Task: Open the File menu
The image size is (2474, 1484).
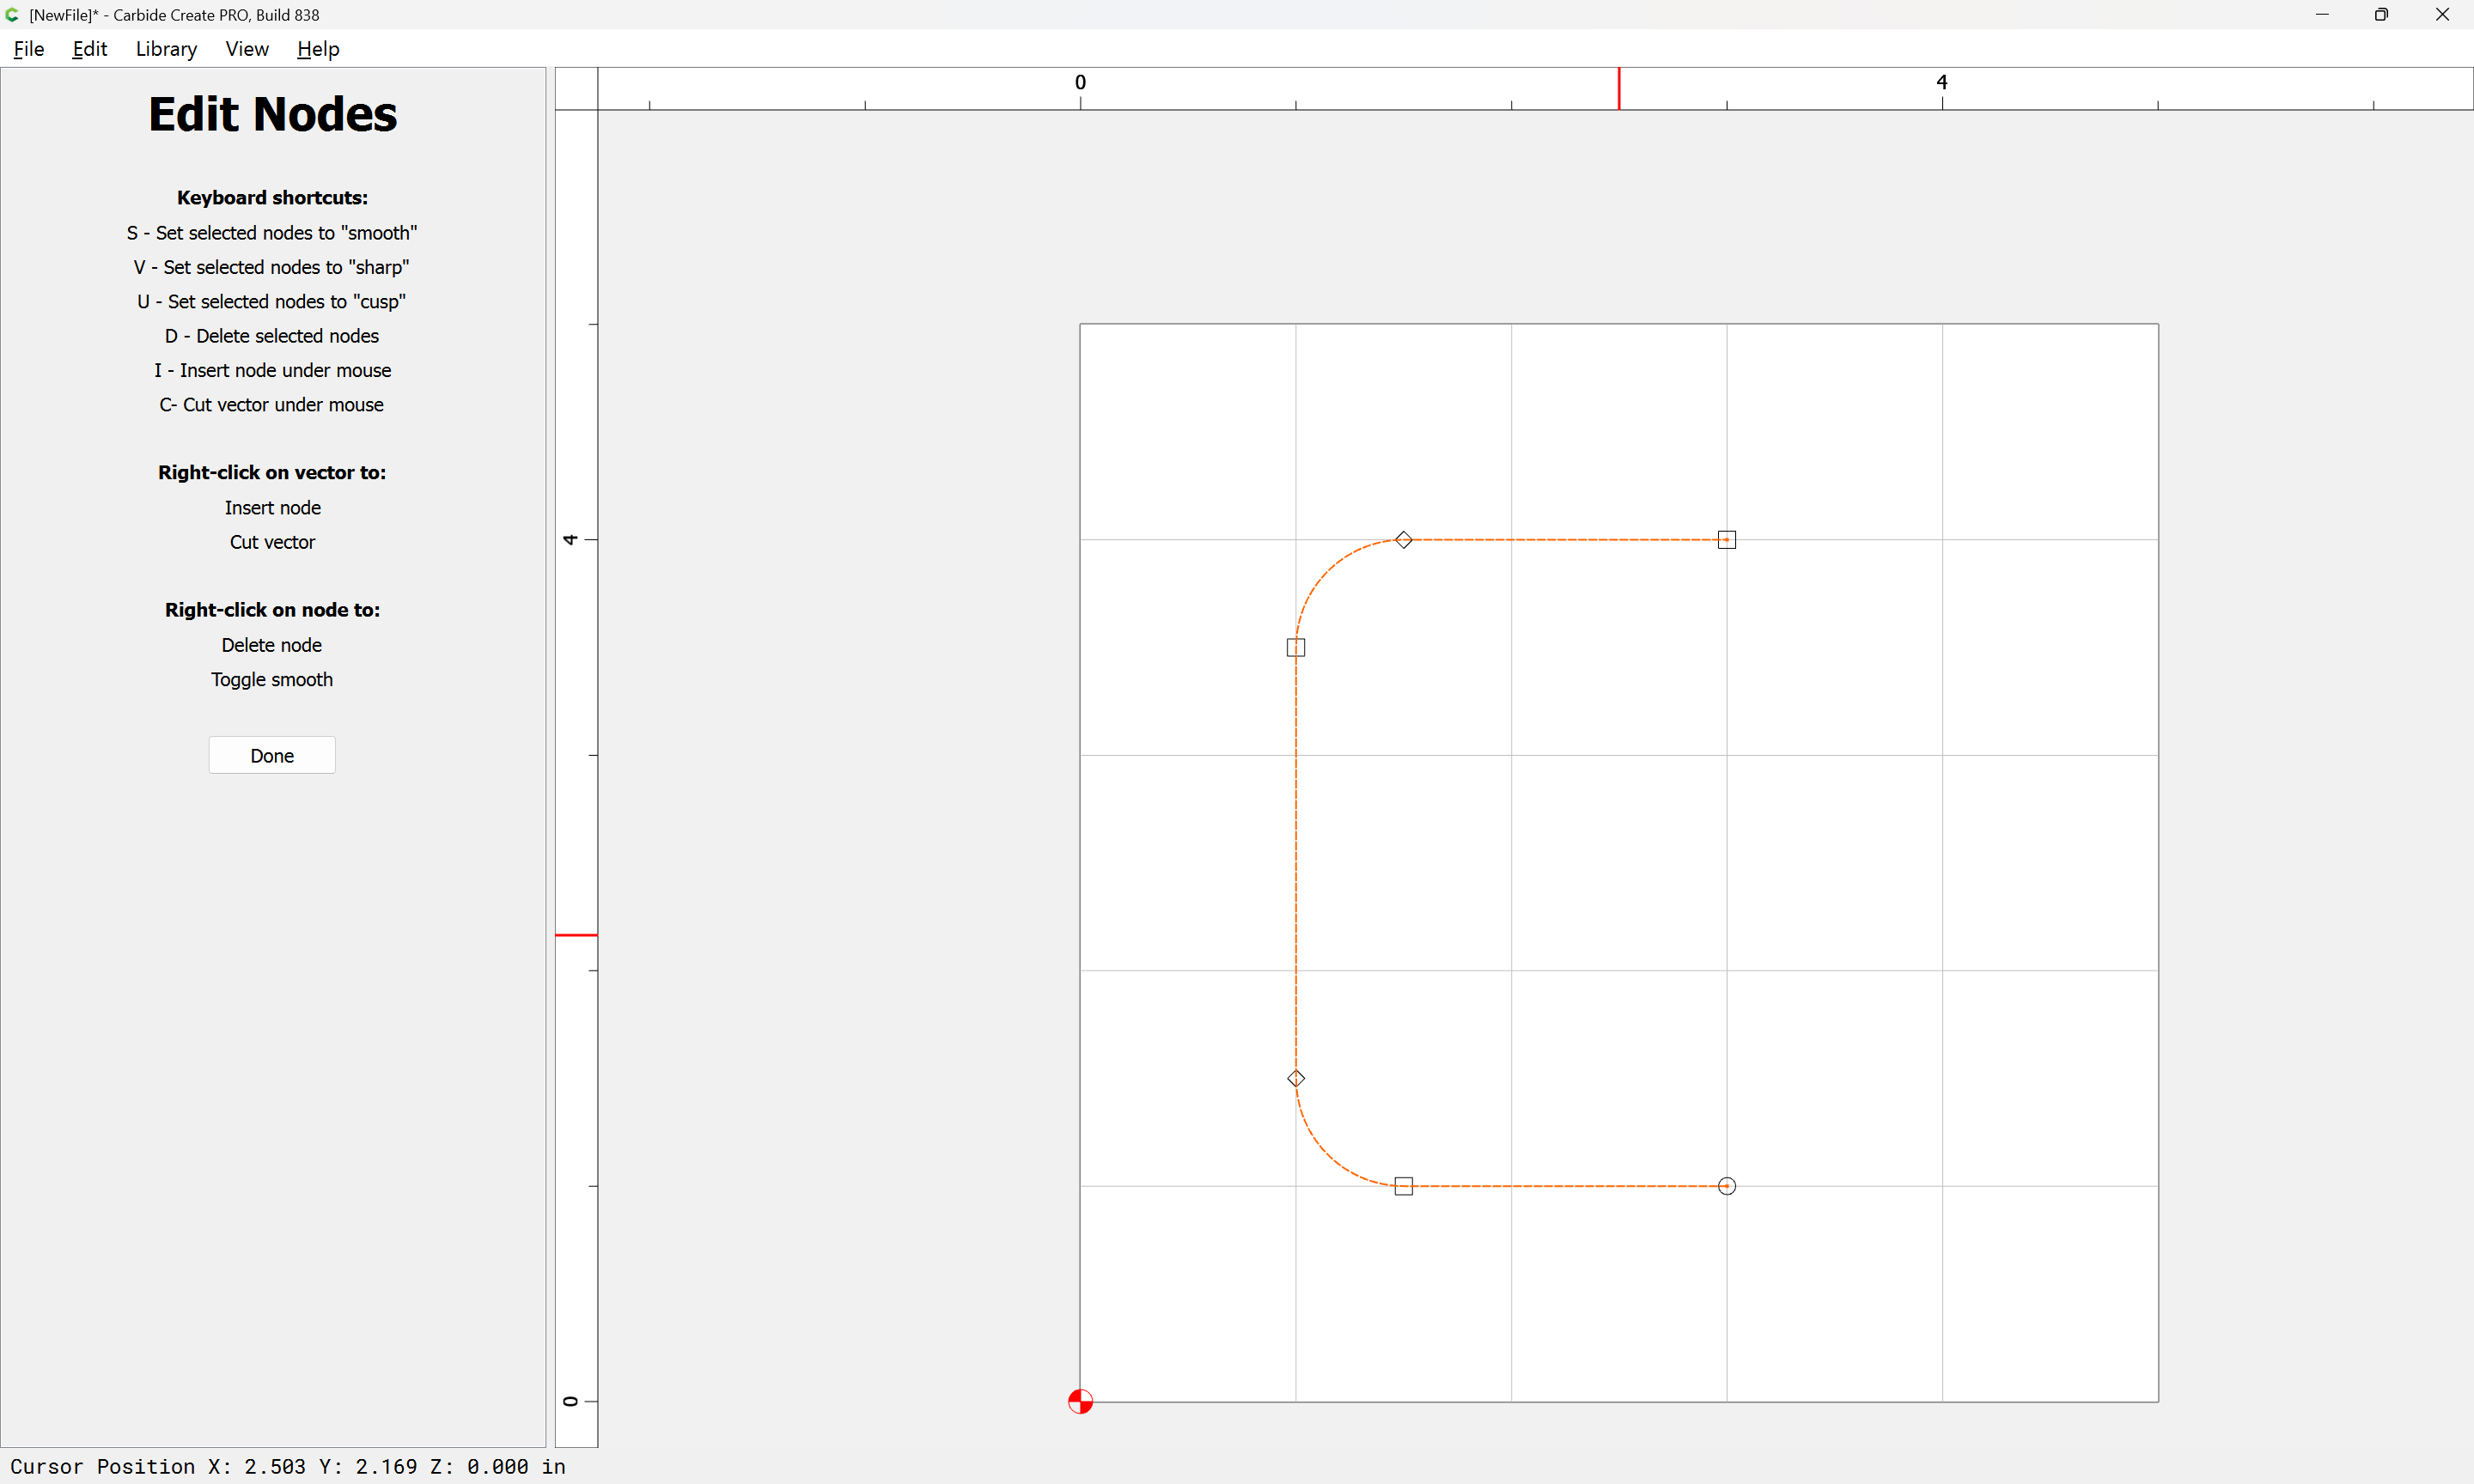Action: pyautogui.click(x=28, y=49)
